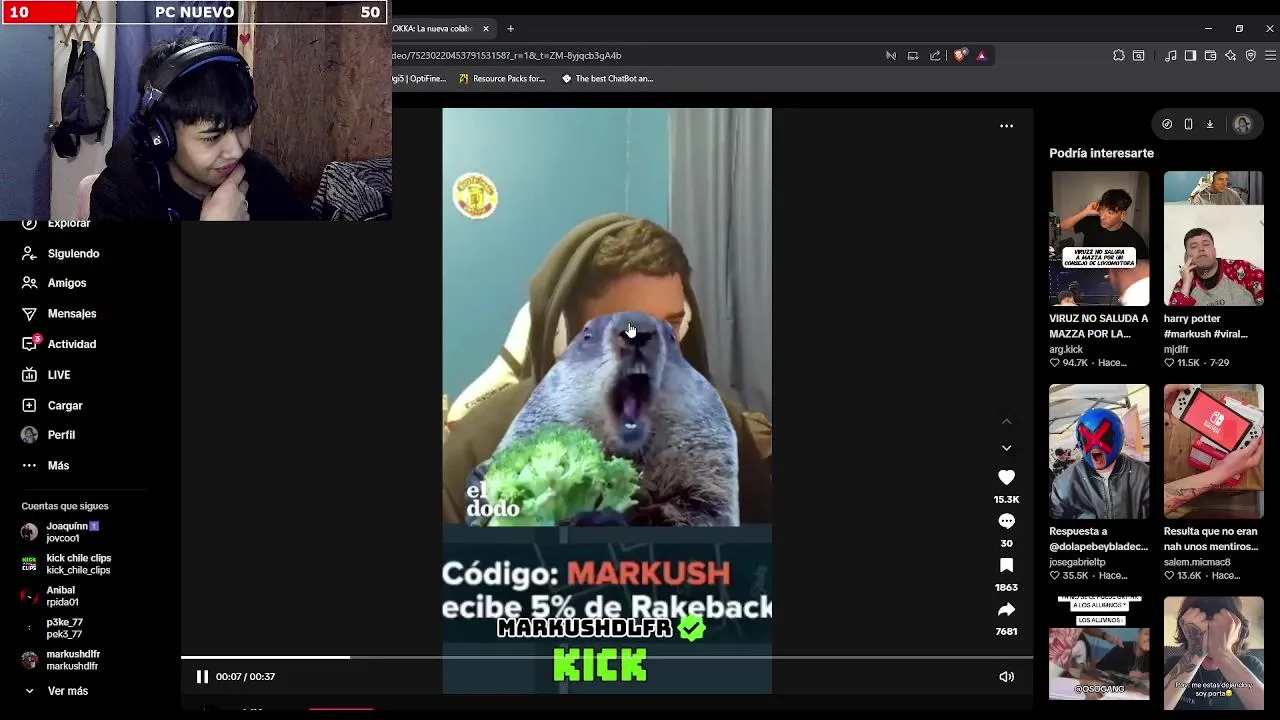Click the Cargar plus-square icon

tap(29, 406)
